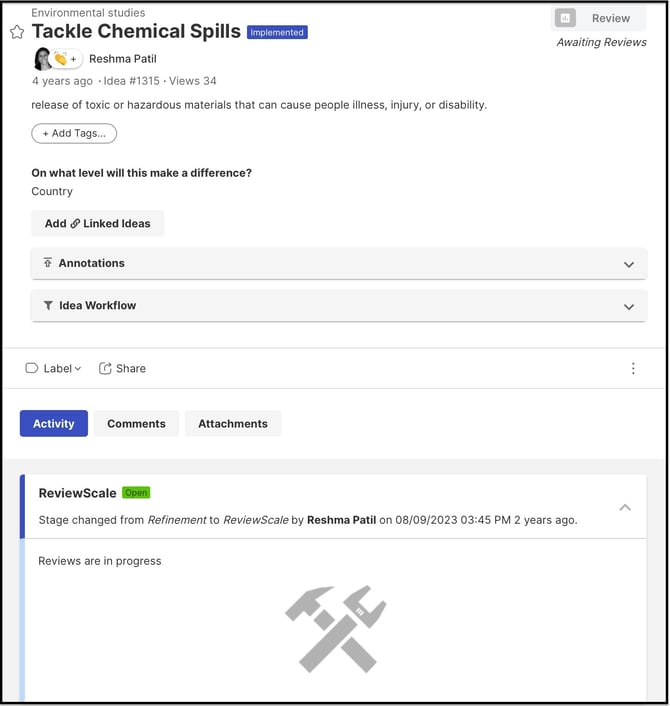Click the clapping hands plus icon
Image resolution: width=670 pixels, height=706 pixels.
click(66, 59)
